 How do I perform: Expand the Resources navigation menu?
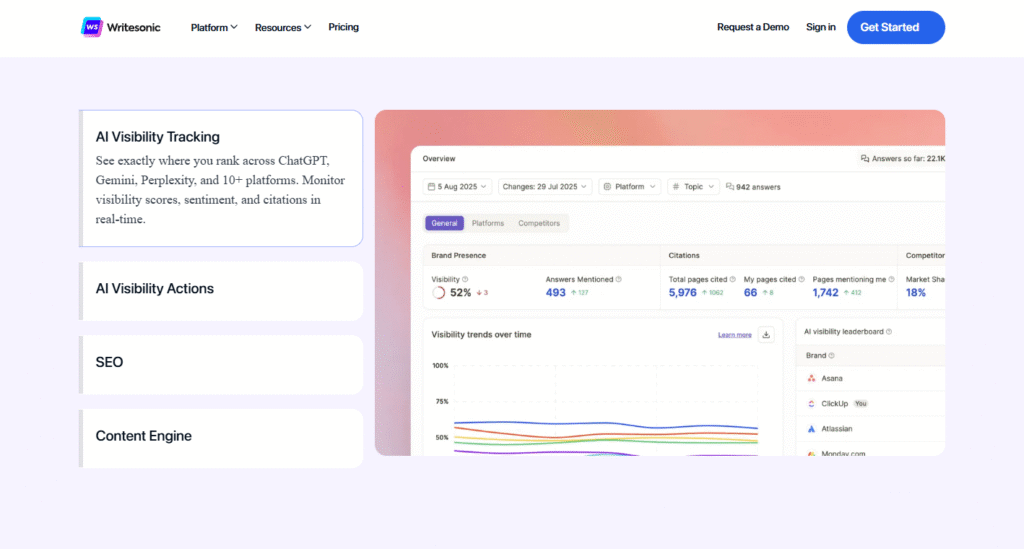(283, 27)
